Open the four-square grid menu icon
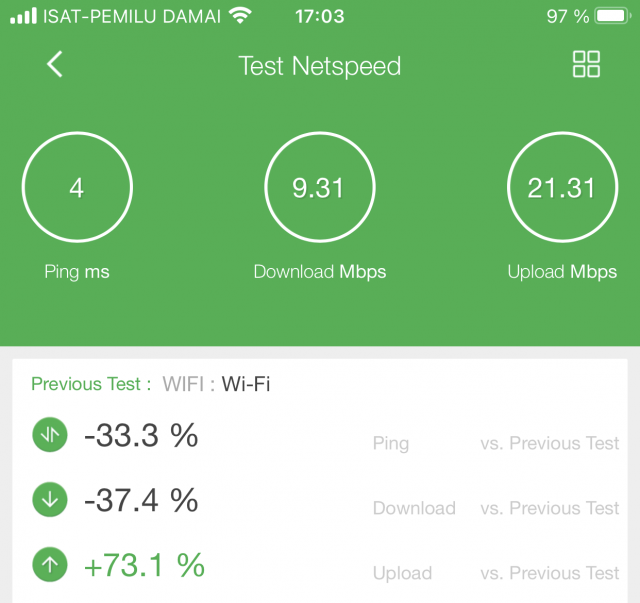This screenshot has width=640, height=603. (x=586, y=64)
